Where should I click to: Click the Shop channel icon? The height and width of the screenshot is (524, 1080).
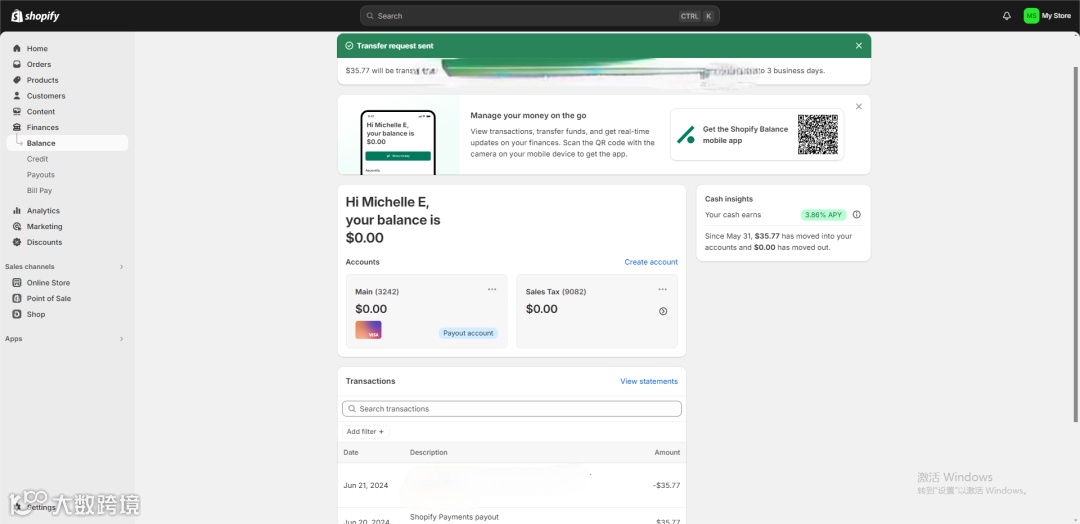(x=17, y=315)
